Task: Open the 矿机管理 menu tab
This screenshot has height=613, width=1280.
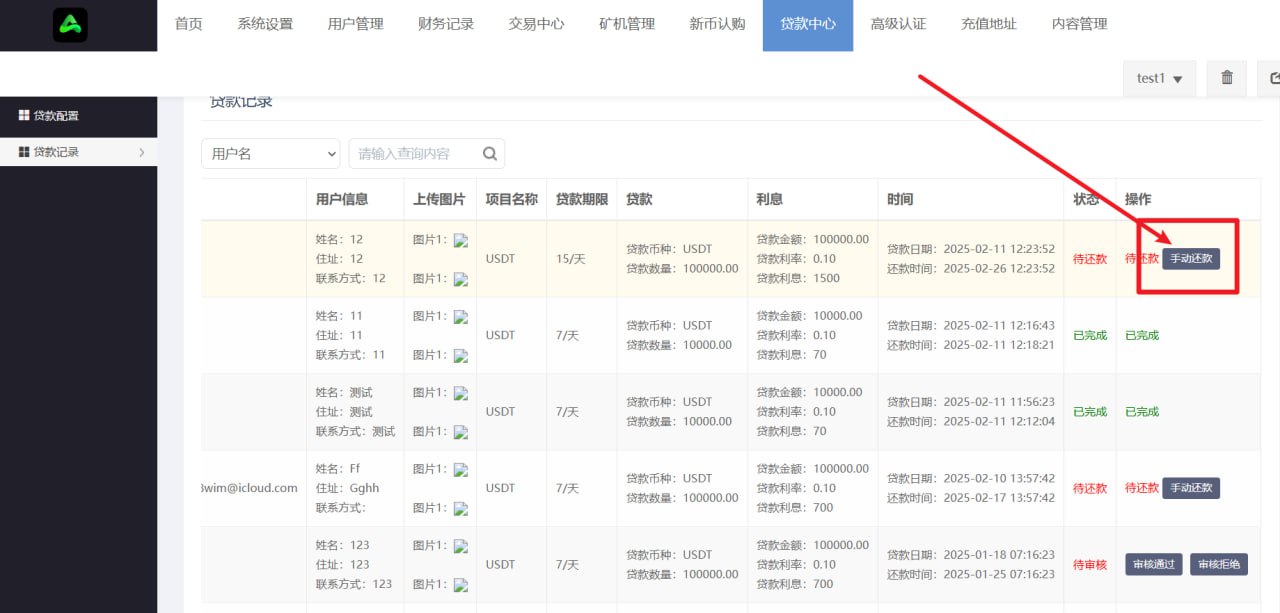Action: tap(627, 24)
